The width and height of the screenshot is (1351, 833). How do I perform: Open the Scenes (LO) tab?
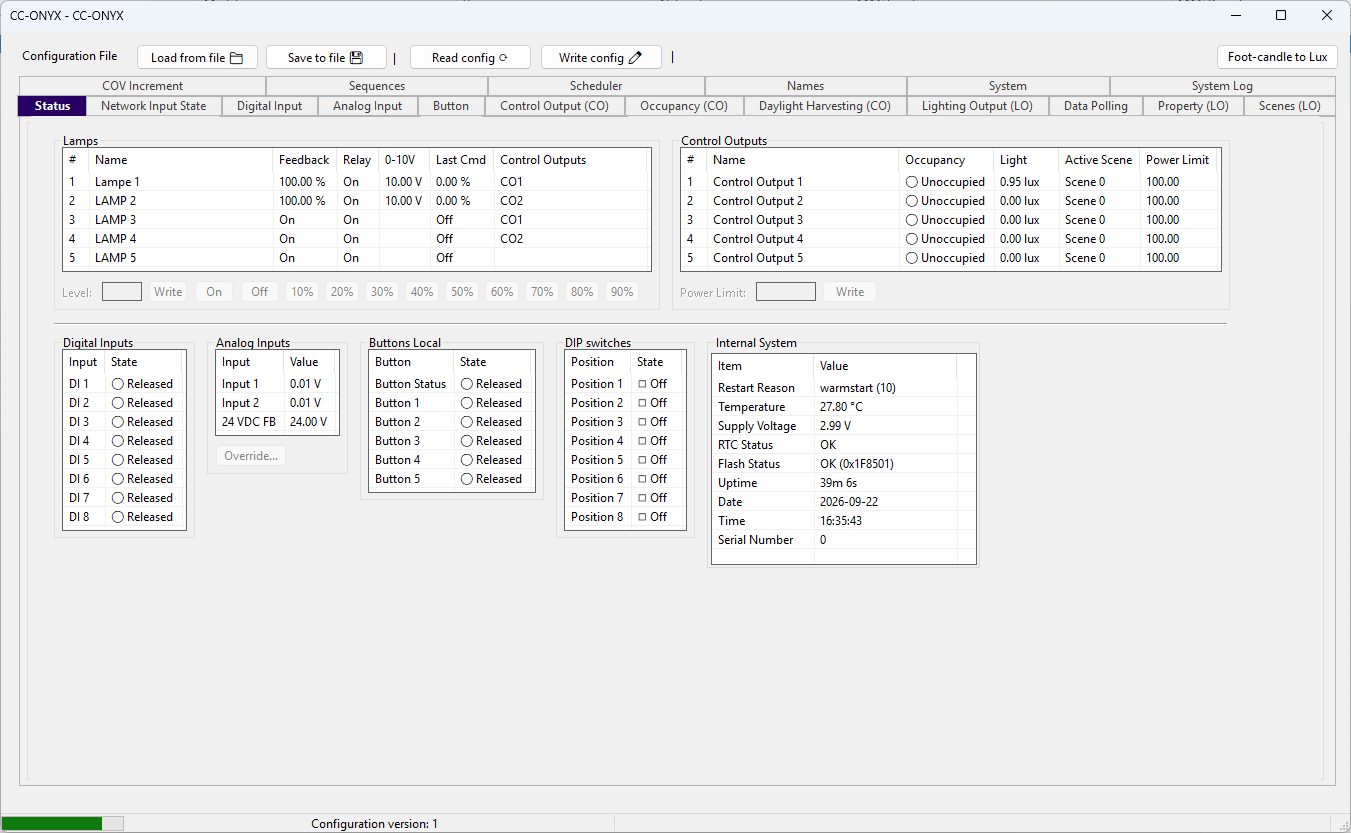click(1290, 106)
